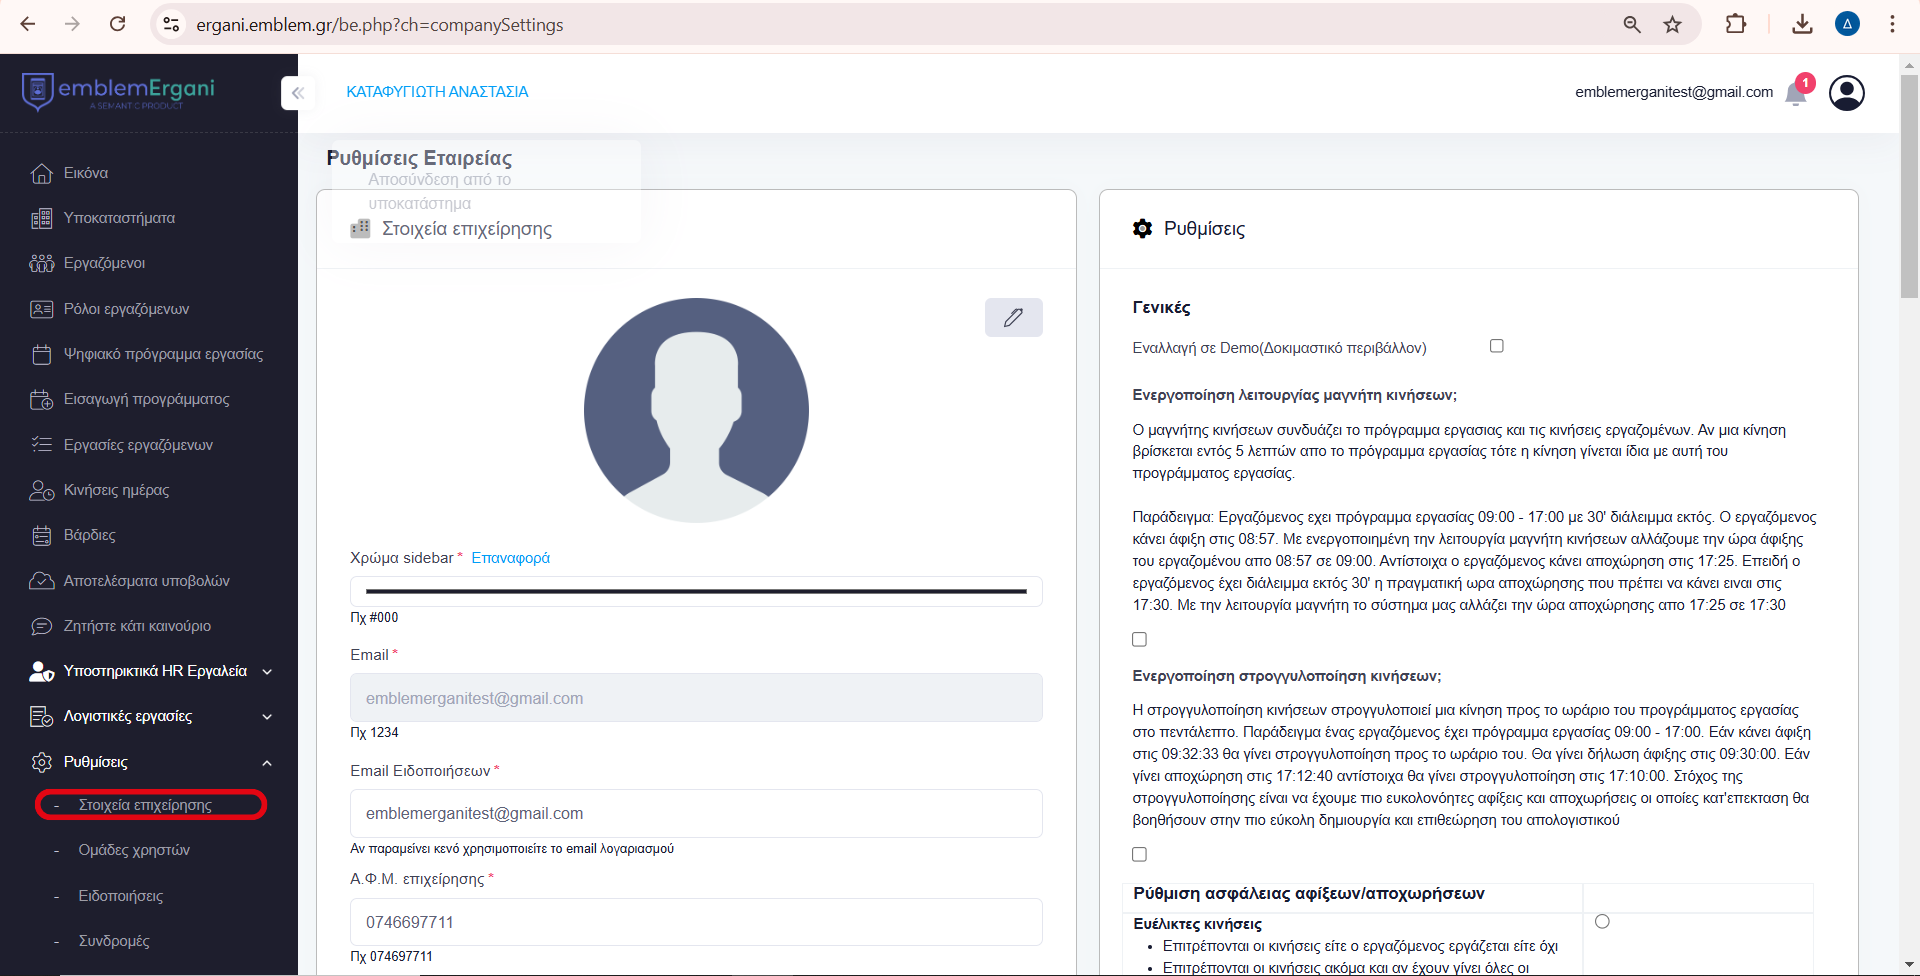Click the Επαναφορά link next to sidebar color
Viewport: 1920px width, 976px height.
(x=510, y=558)
